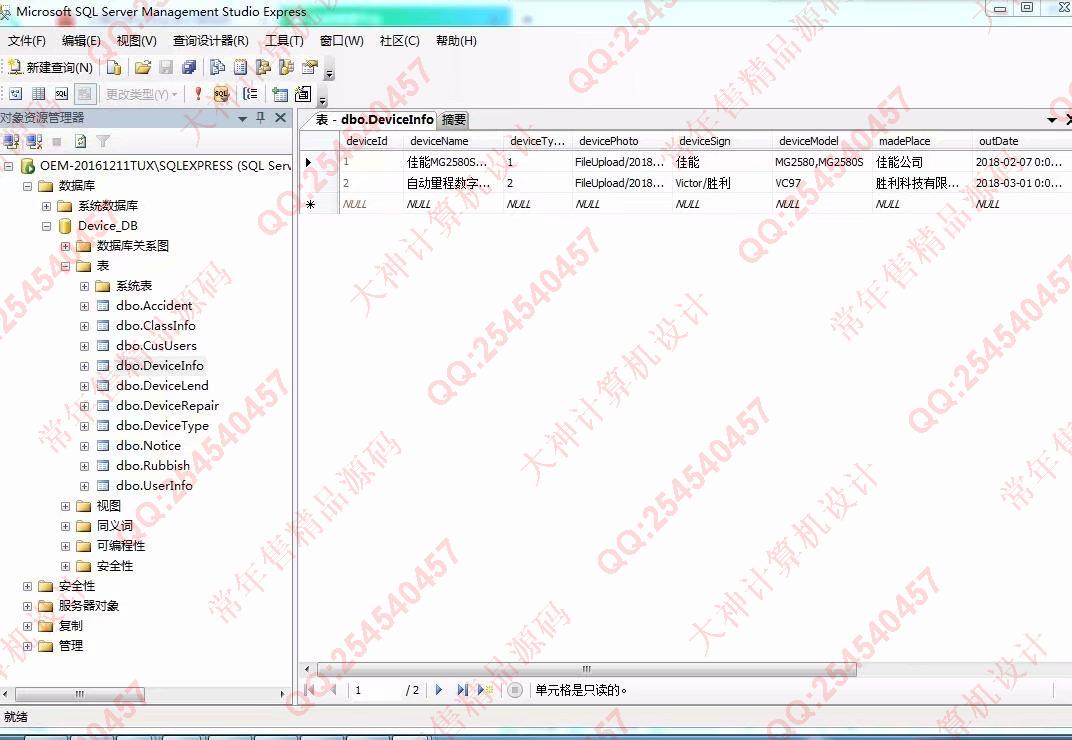Click the red exclamation Execute SQL icon
This screenshot has width=1072, height=740.
(x=198, y=94)
